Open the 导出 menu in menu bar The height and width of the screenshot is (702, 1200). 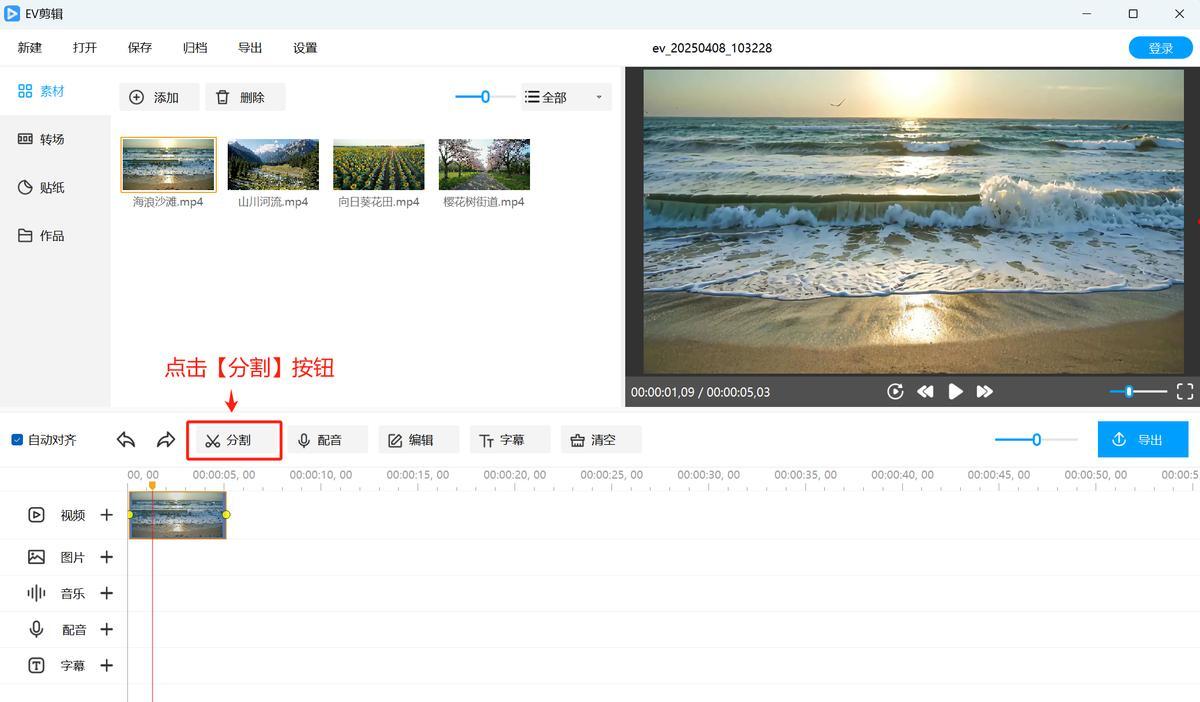pyautogui.click(x=250, y=48)
